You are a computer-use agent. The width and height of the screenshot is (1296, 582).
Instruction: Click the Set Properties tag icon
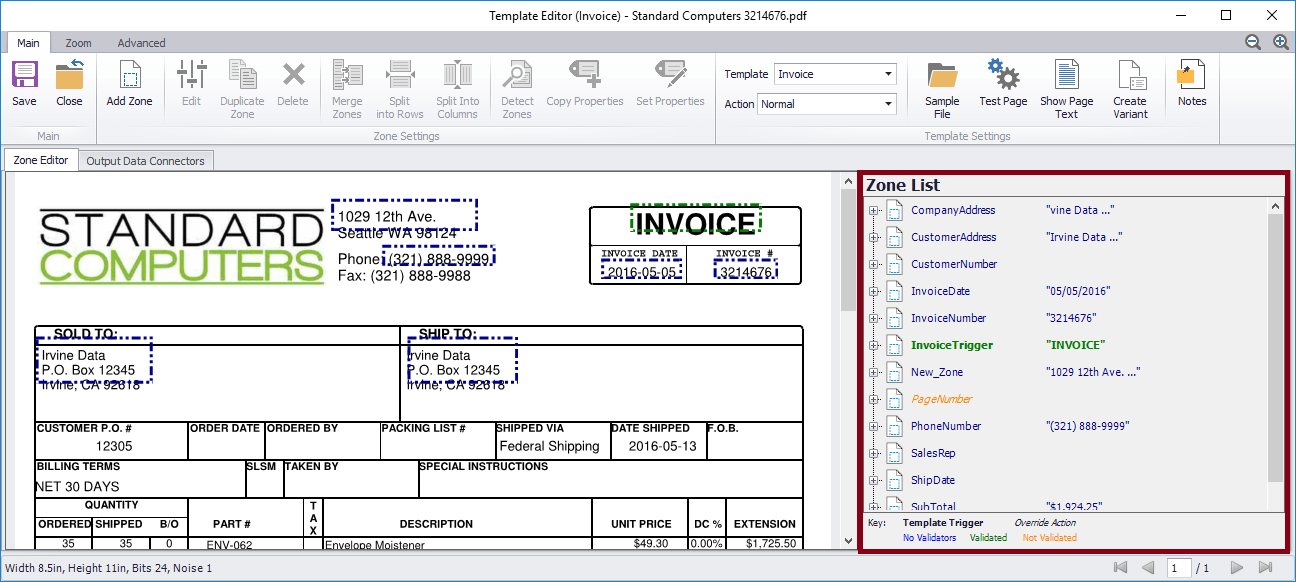click(670, 76)
